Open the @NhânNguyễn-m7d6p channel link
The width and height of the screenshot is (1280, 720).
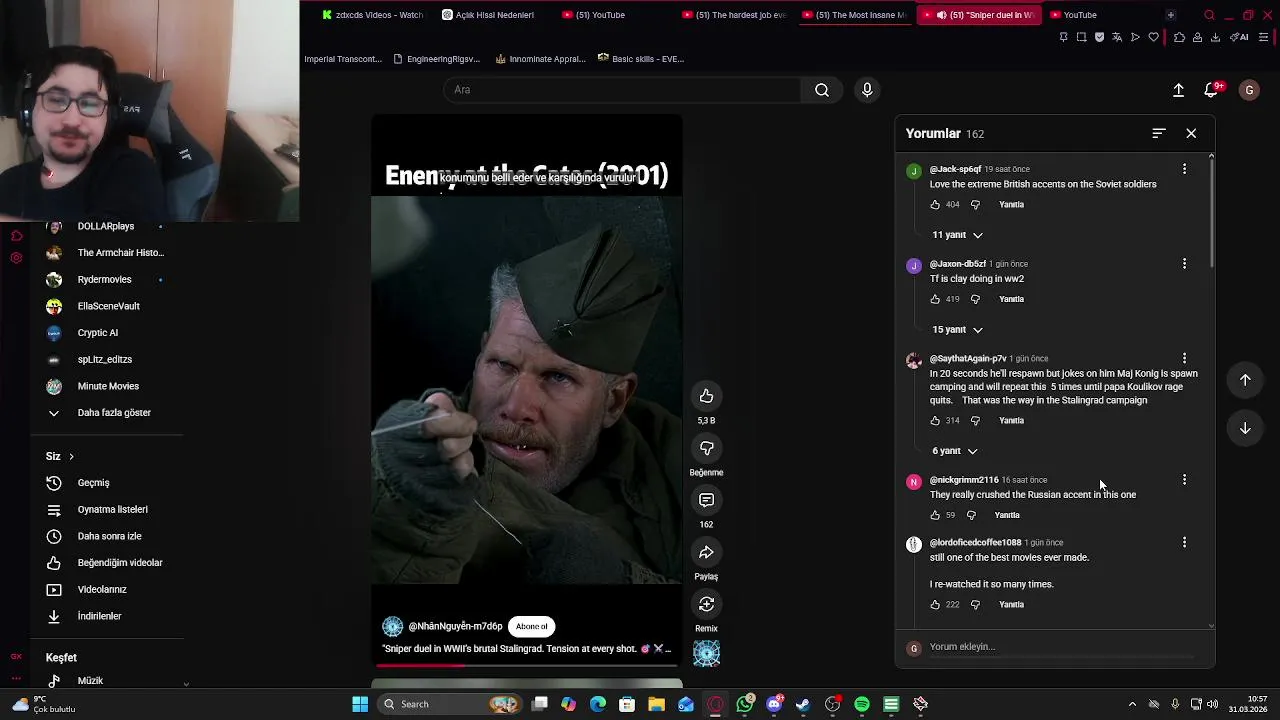(455, 626)
